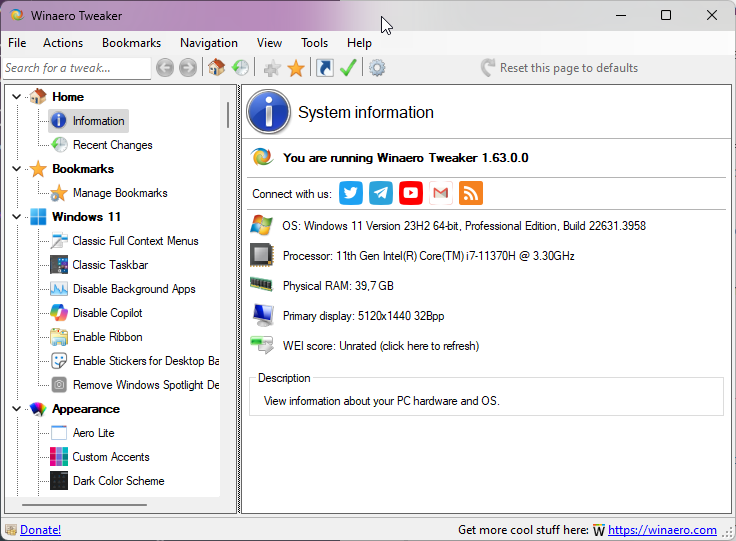Open bookmarks with the gold star icon

point(296,68)
